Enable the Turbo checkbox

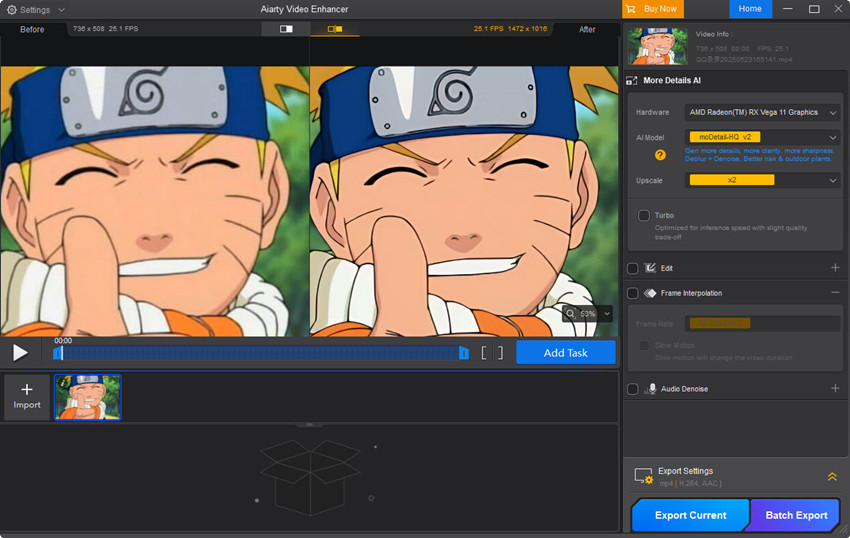pos(643,215)
